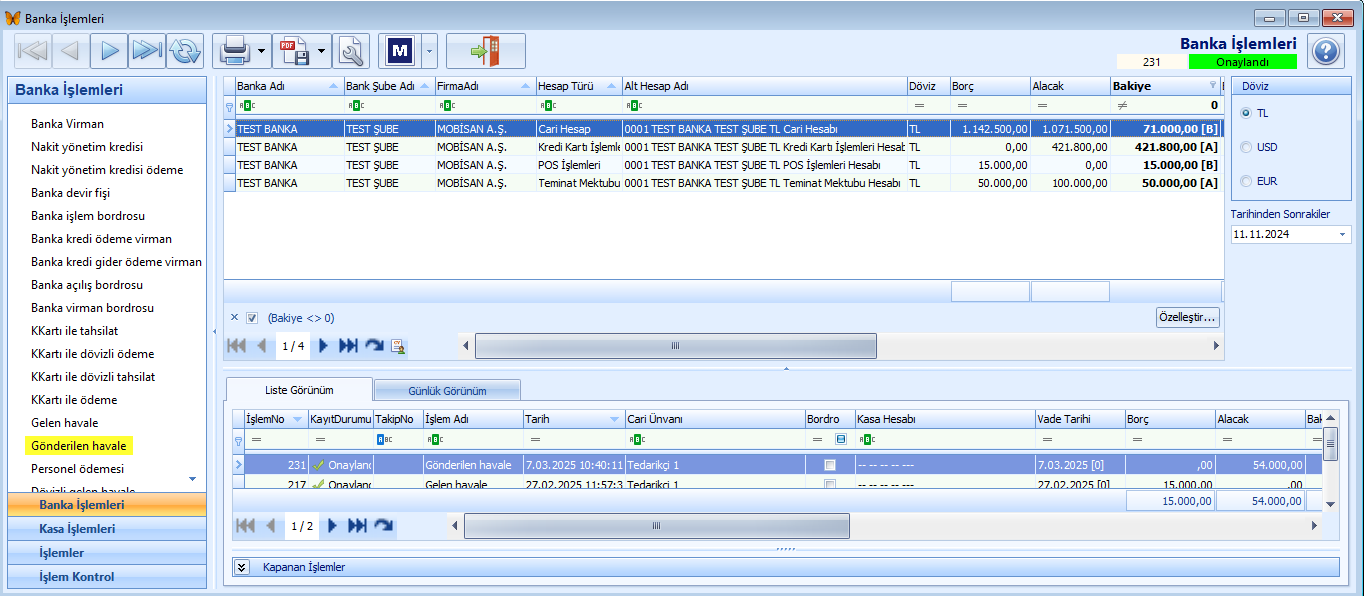The image size is (1364, 596).
Task: Open the İşlem Kontrol navigation group
Action: pos(107,577)
